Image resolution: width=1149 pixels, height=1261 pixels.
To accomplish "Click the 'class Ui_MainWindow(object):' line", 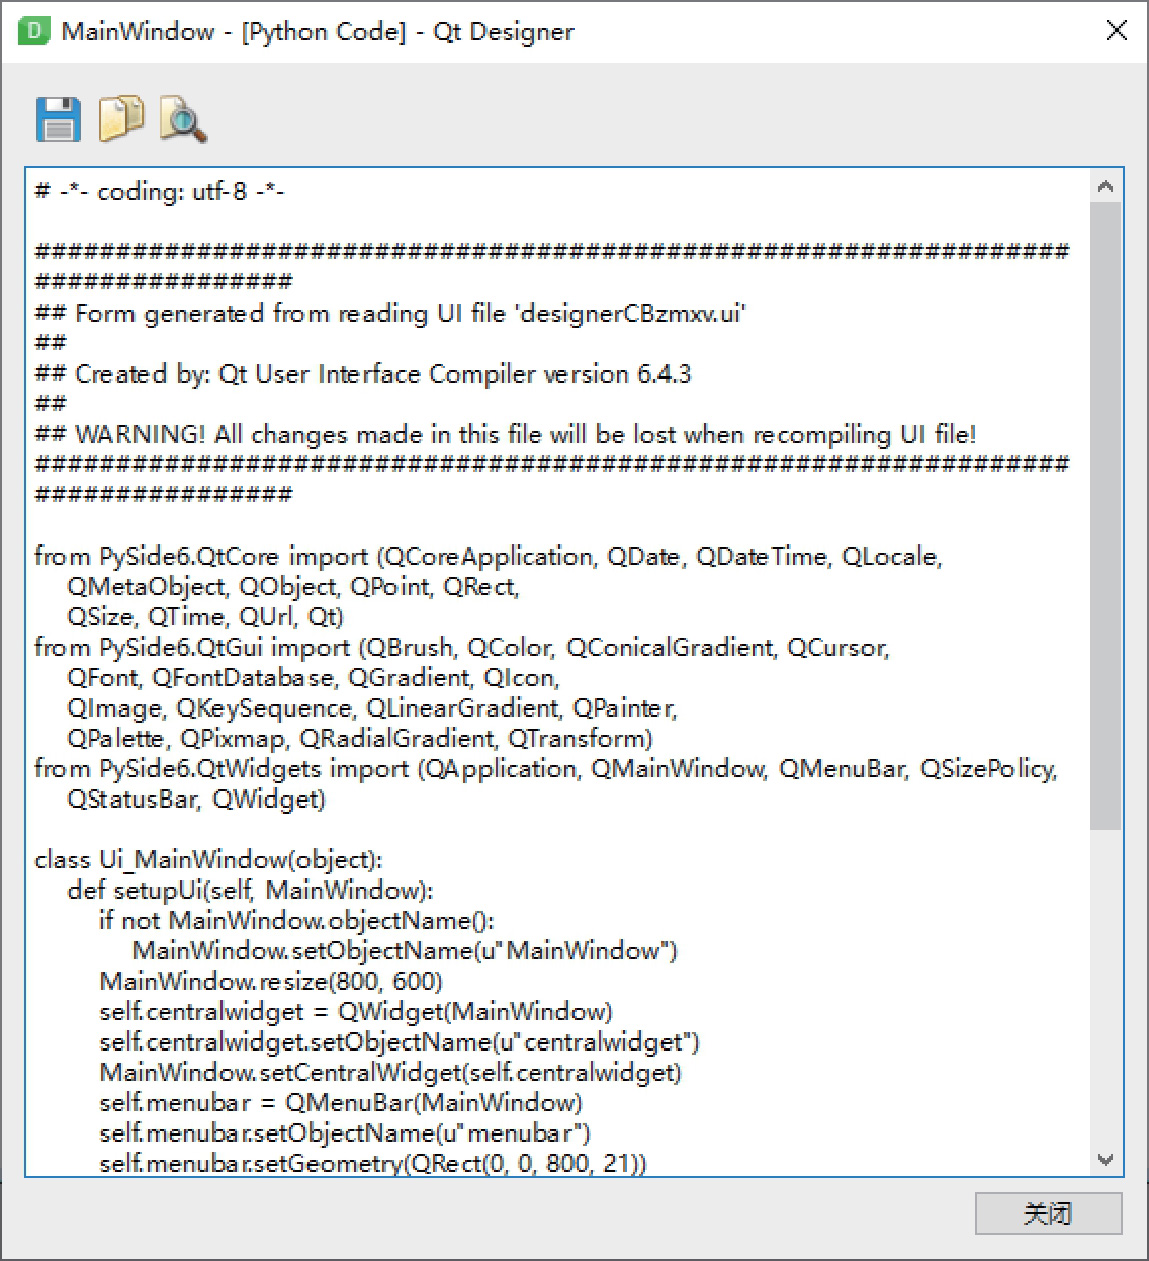I will [x=208, y=860].
